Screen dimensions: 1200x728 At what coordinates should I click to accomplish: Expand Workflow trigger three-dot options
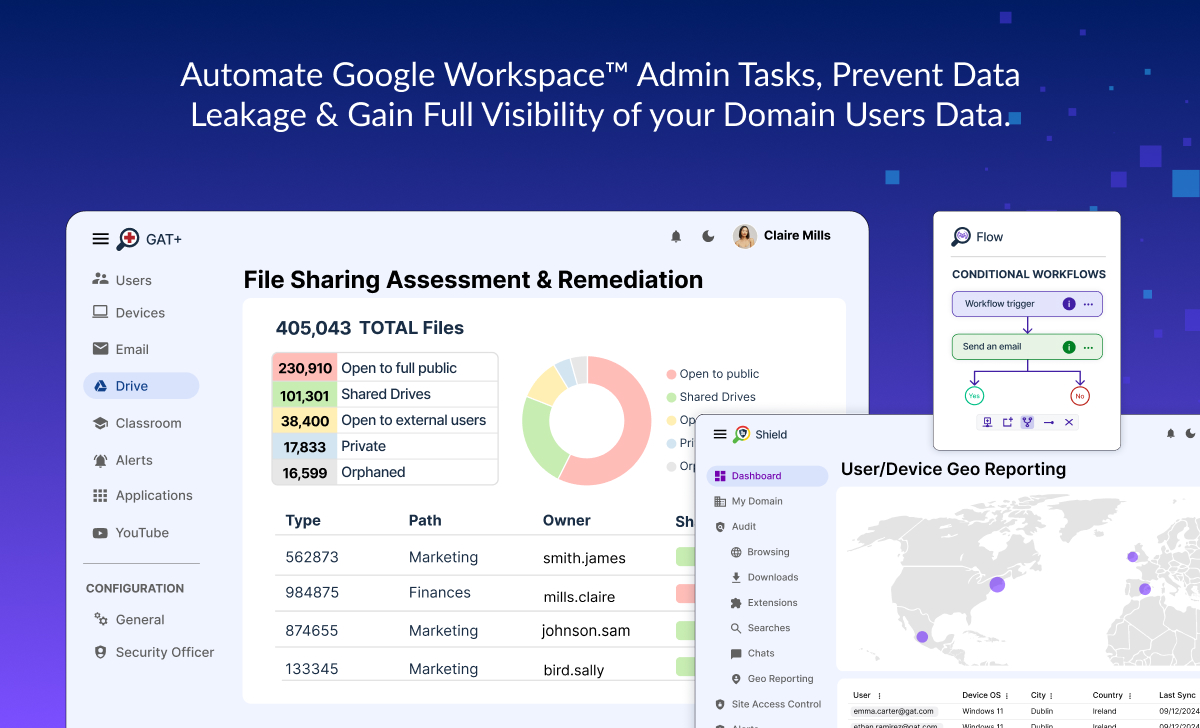[1088, 304]
